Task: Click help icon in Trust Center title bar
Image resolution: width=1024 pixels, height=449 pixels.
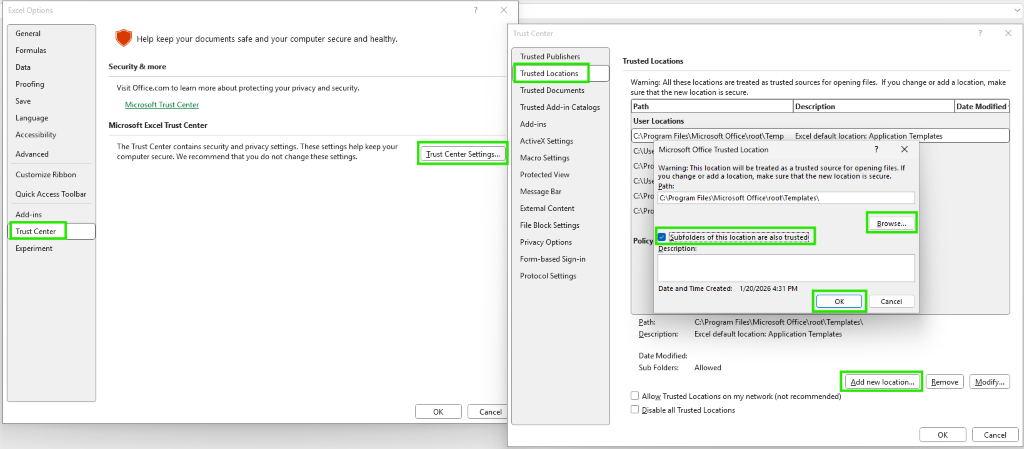Action: click(980, 33)
